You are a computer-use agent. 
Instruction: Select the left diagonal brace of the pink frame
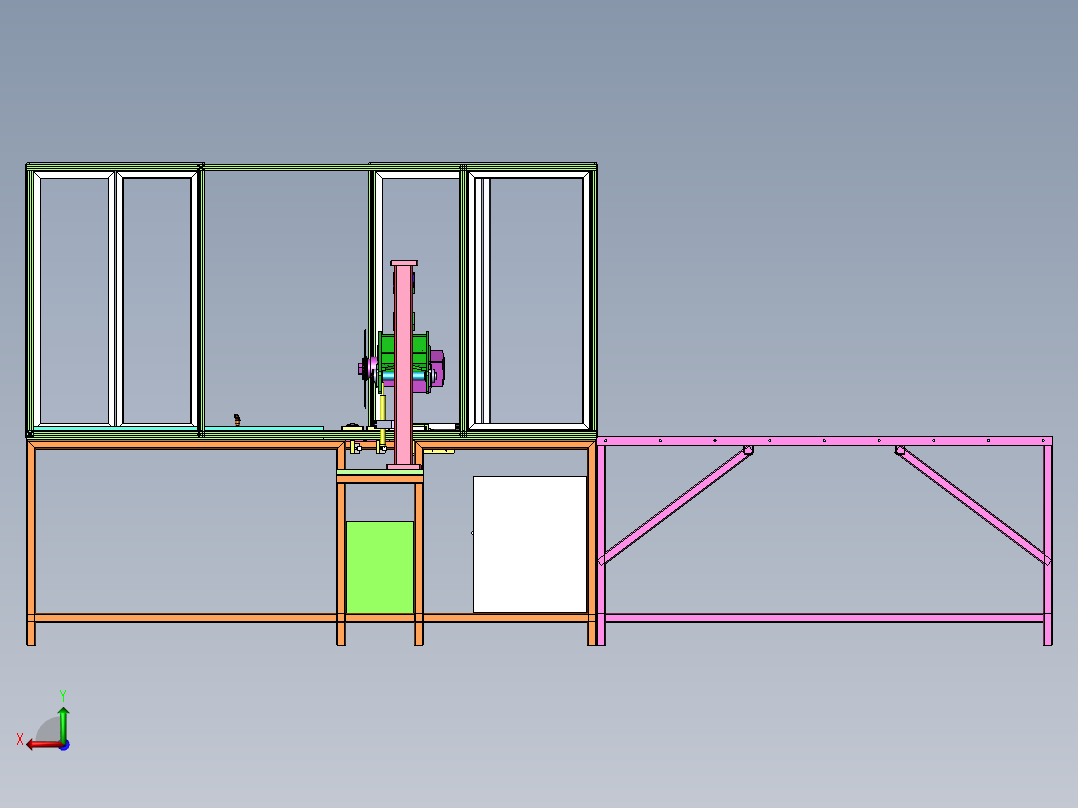tap(676, 505)
